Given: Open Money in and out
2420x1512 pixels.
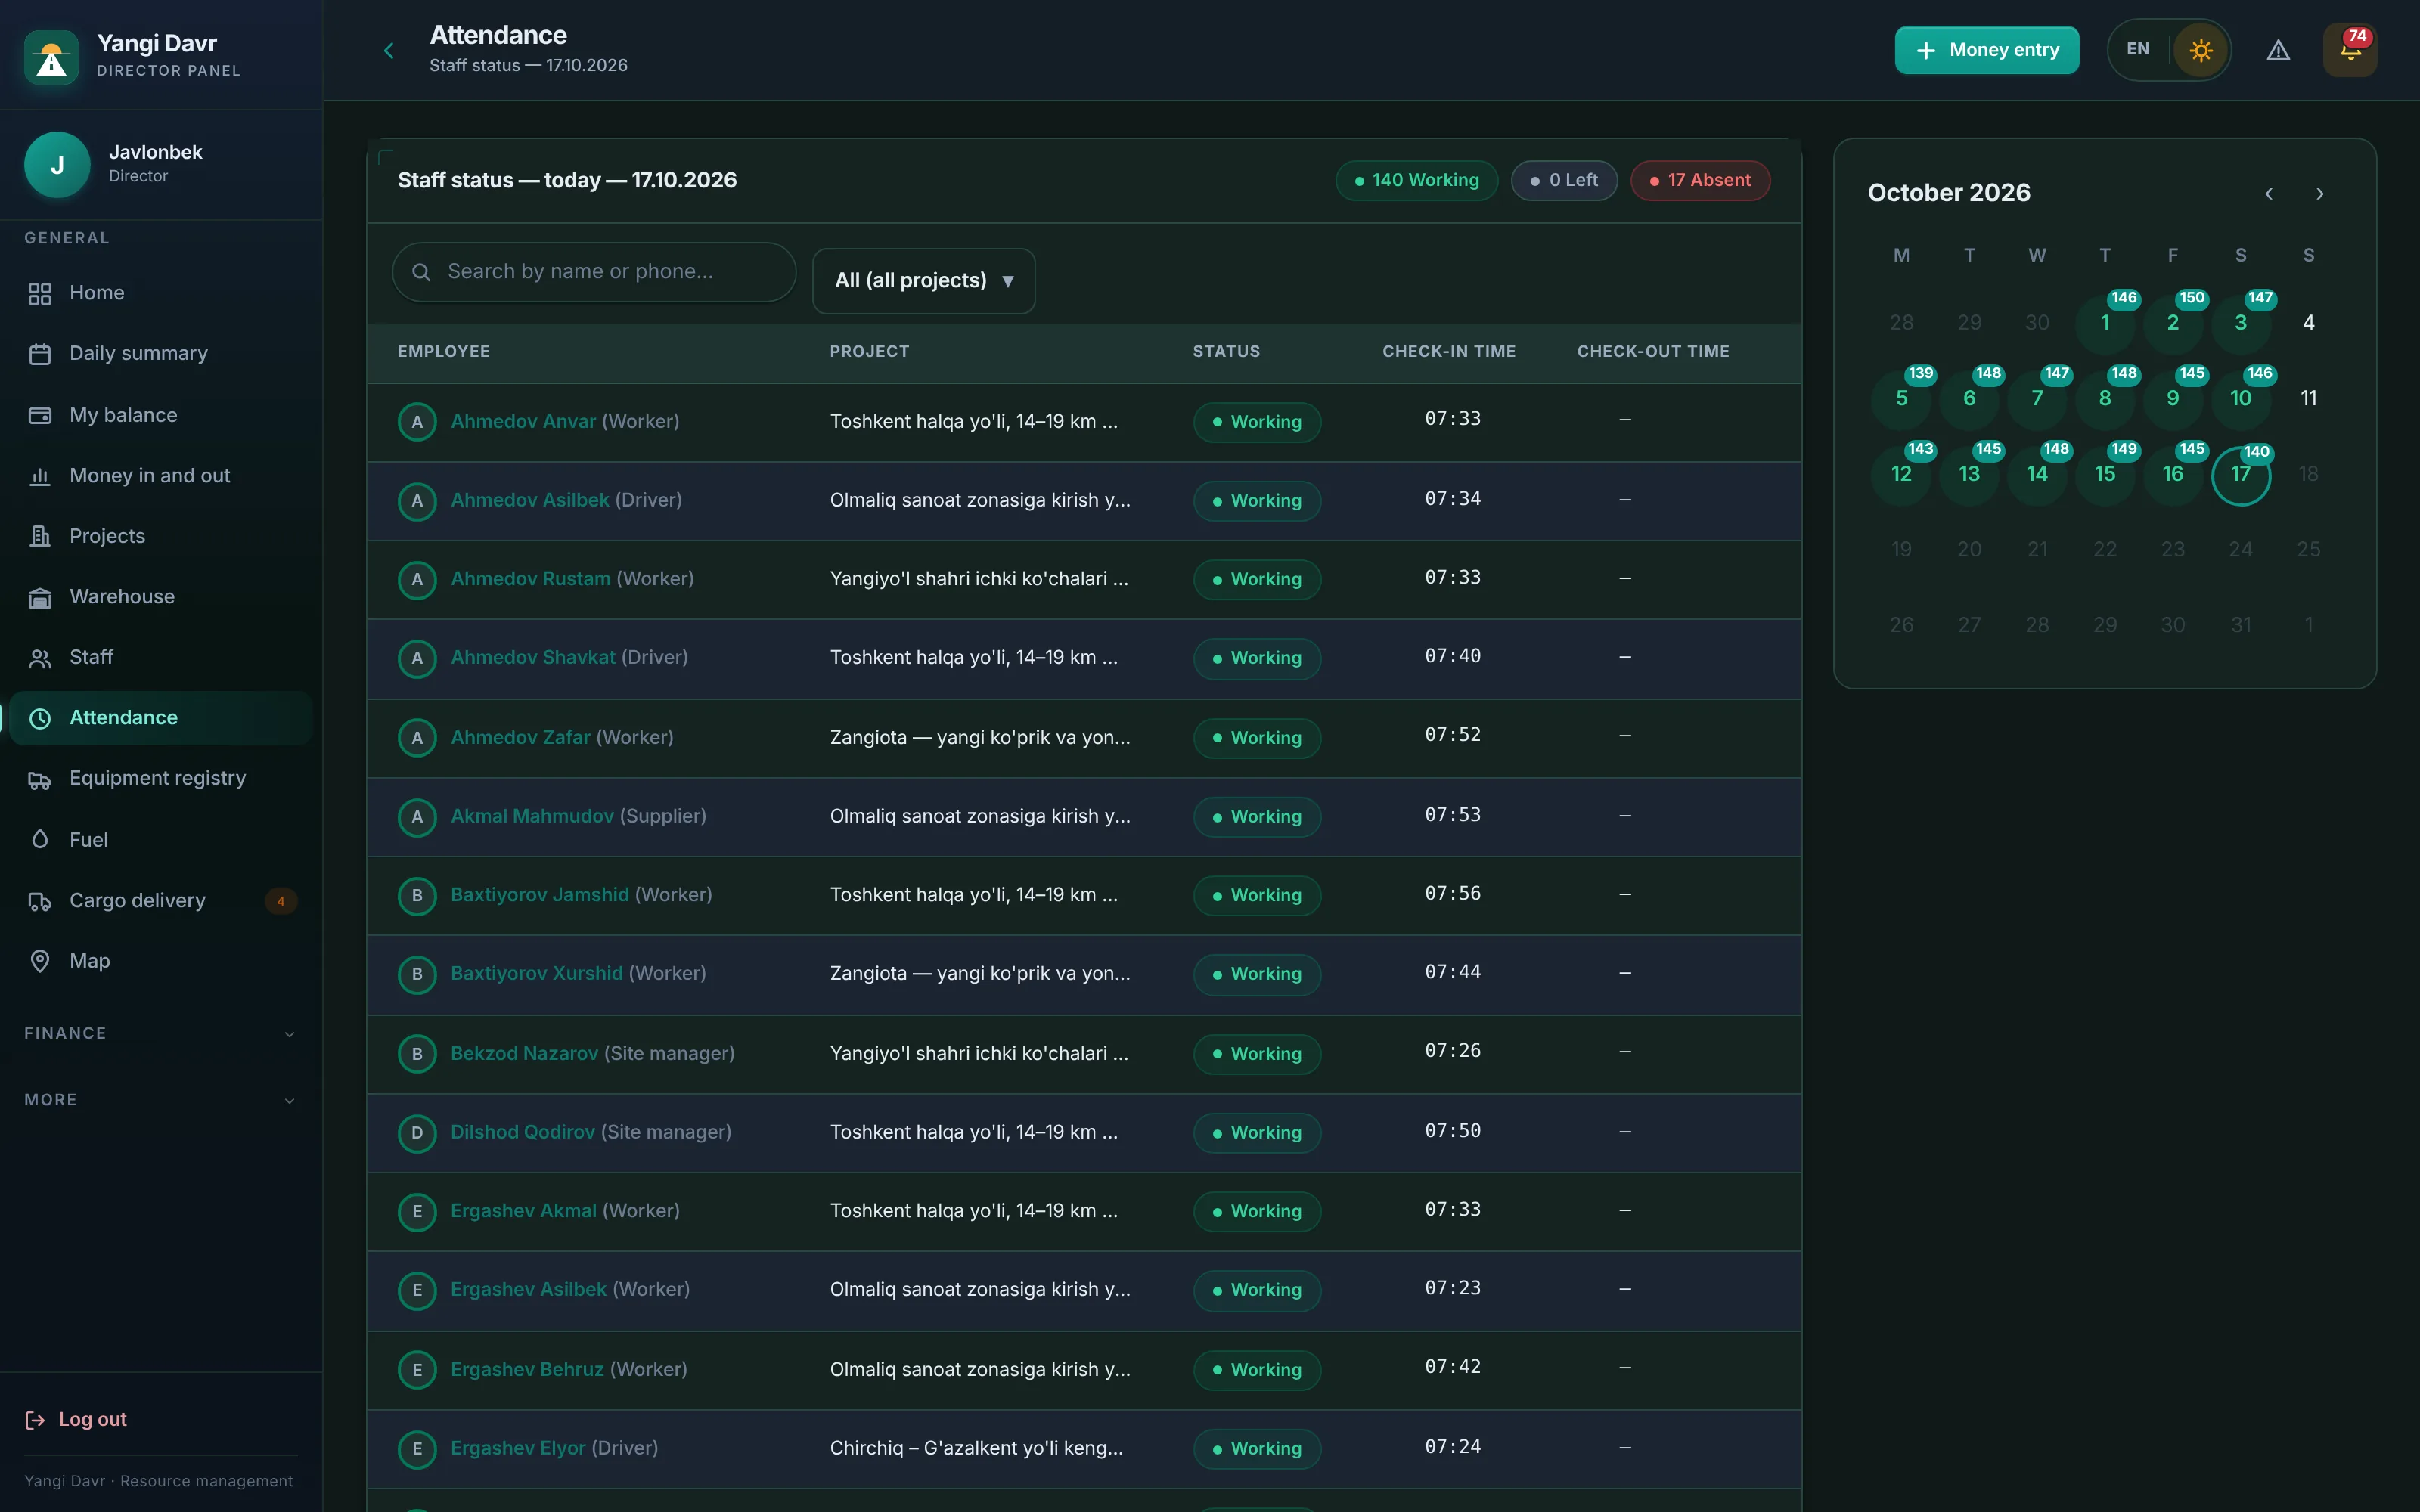Looking at the screenshot, I should click(x=160, y=476).
